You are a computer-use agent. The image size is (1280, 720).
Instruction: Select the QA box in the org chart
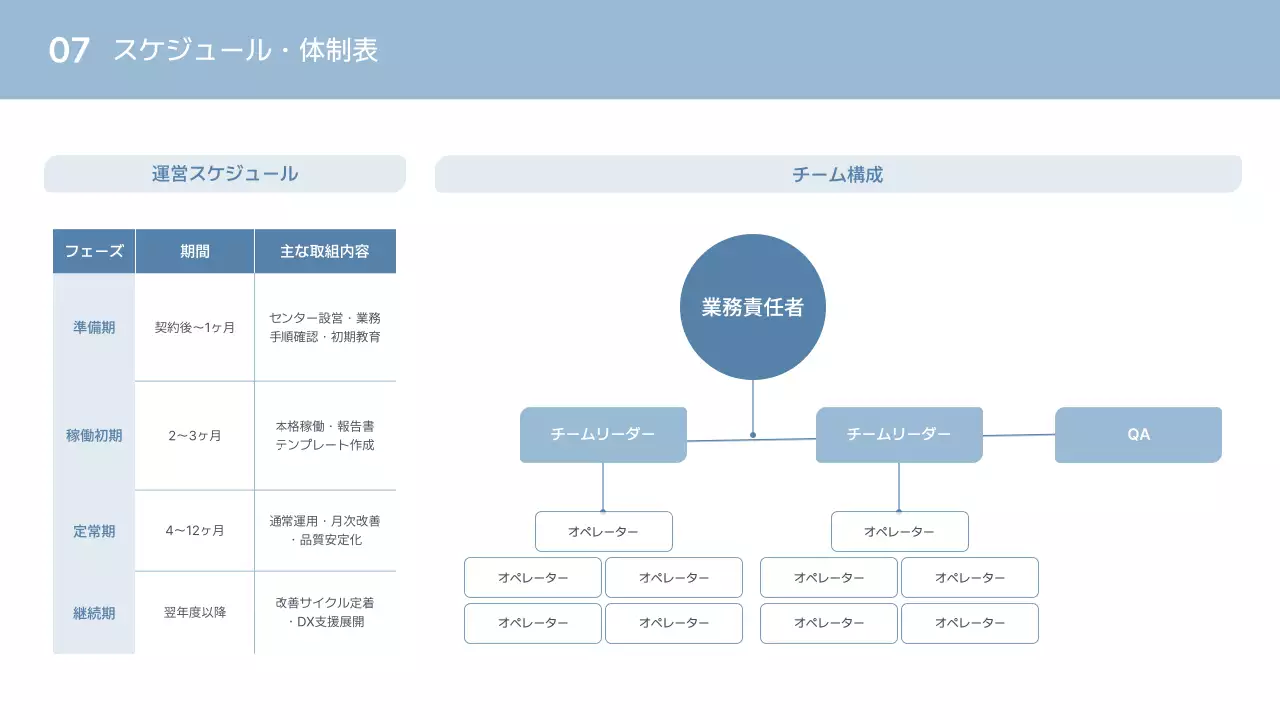[1137, 434]
